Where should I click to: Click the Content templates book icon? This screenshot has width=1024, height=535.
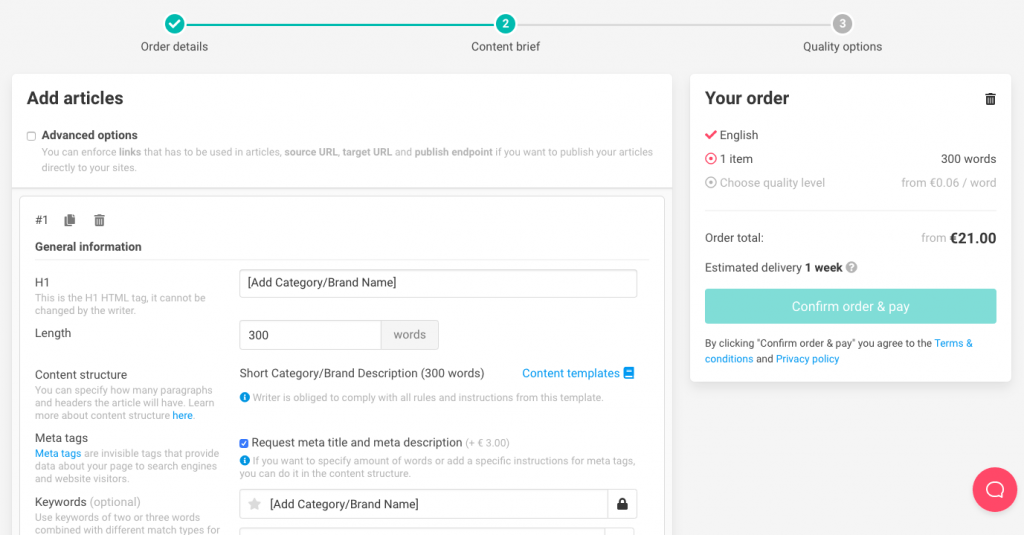point(629,373)
